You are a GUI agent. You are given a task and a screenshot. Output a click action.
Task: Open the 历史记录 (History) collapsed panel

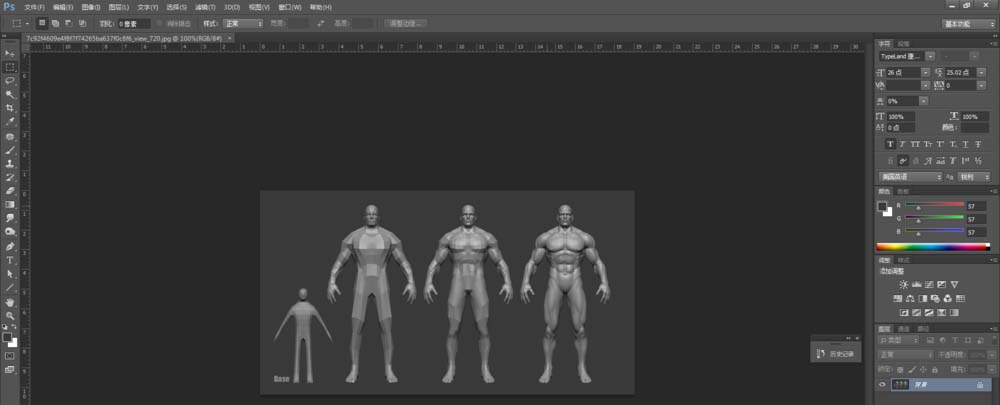836,354
